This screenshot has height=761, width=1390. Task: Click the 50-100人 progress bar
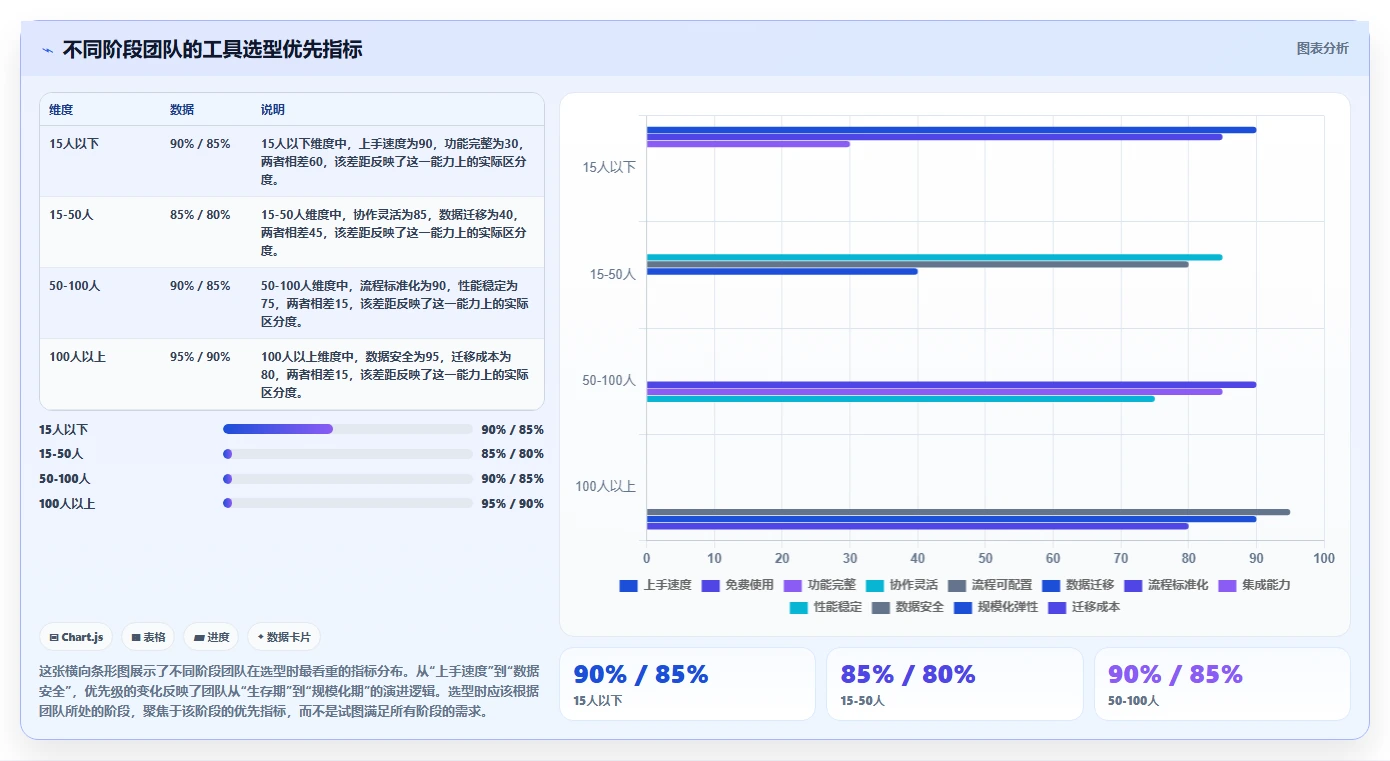(348, 479)
